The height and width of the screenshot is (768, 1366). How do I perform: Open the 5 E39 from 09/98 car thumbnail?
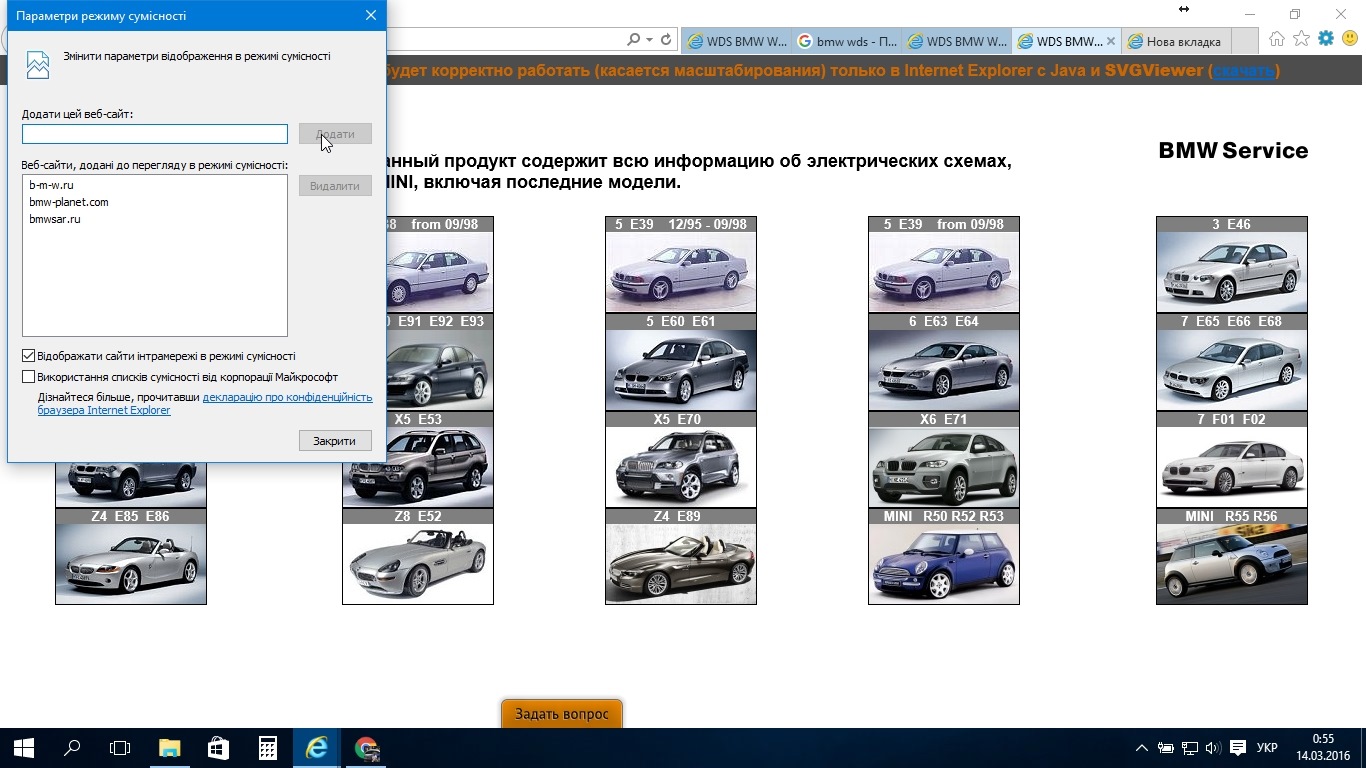(944, 264)
